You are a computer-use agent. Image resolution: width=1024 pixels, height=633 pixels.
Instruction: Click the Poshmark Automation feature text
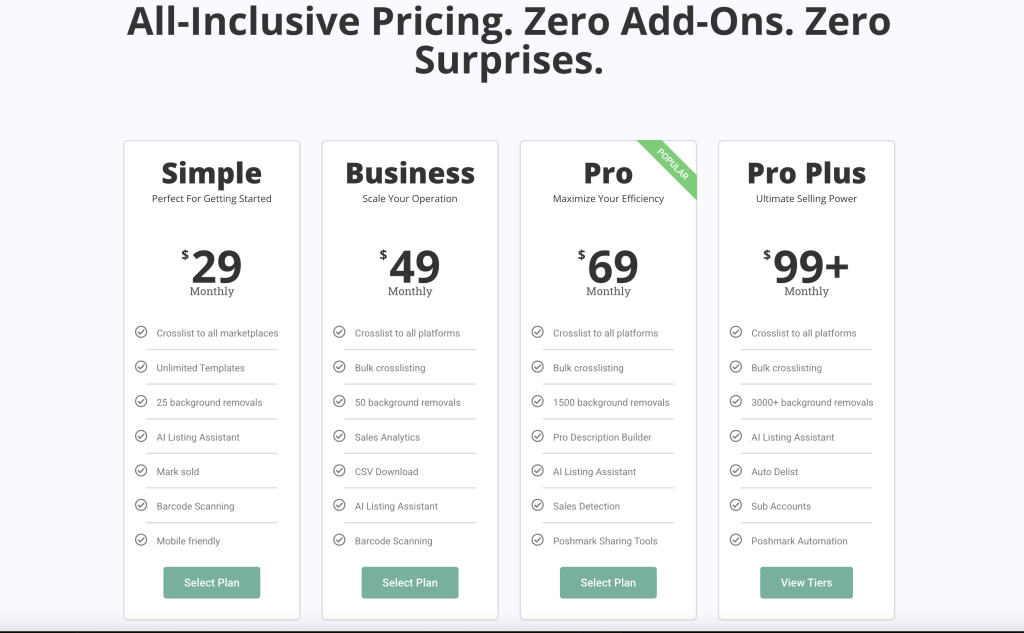coord(799,541)
